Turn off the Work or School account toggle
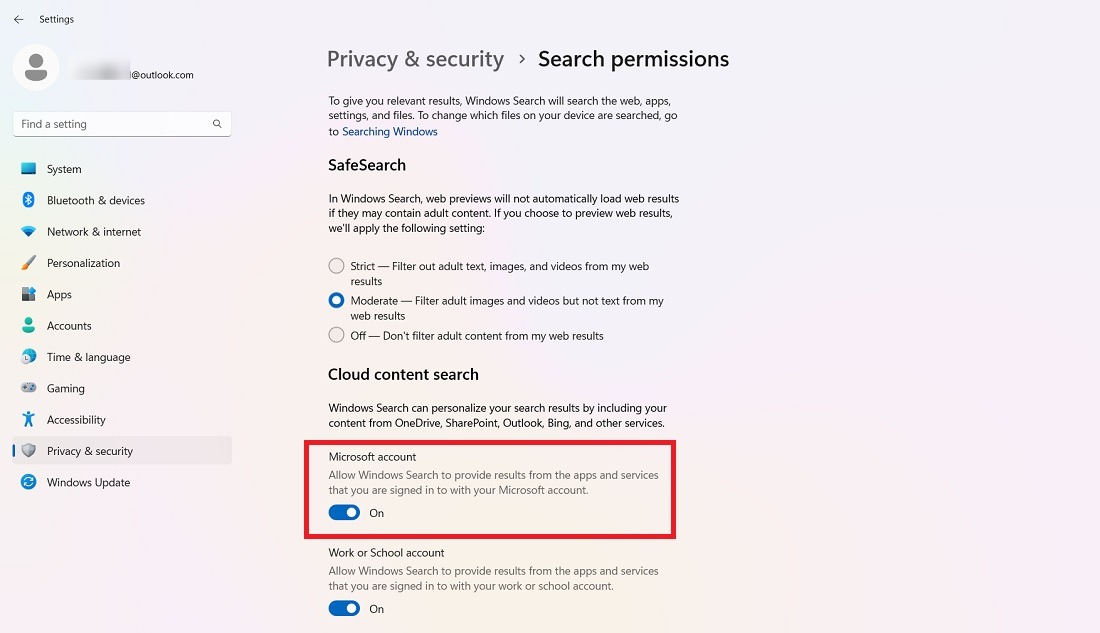Viewport: 1100px width, 633px height. coord(344,608)
